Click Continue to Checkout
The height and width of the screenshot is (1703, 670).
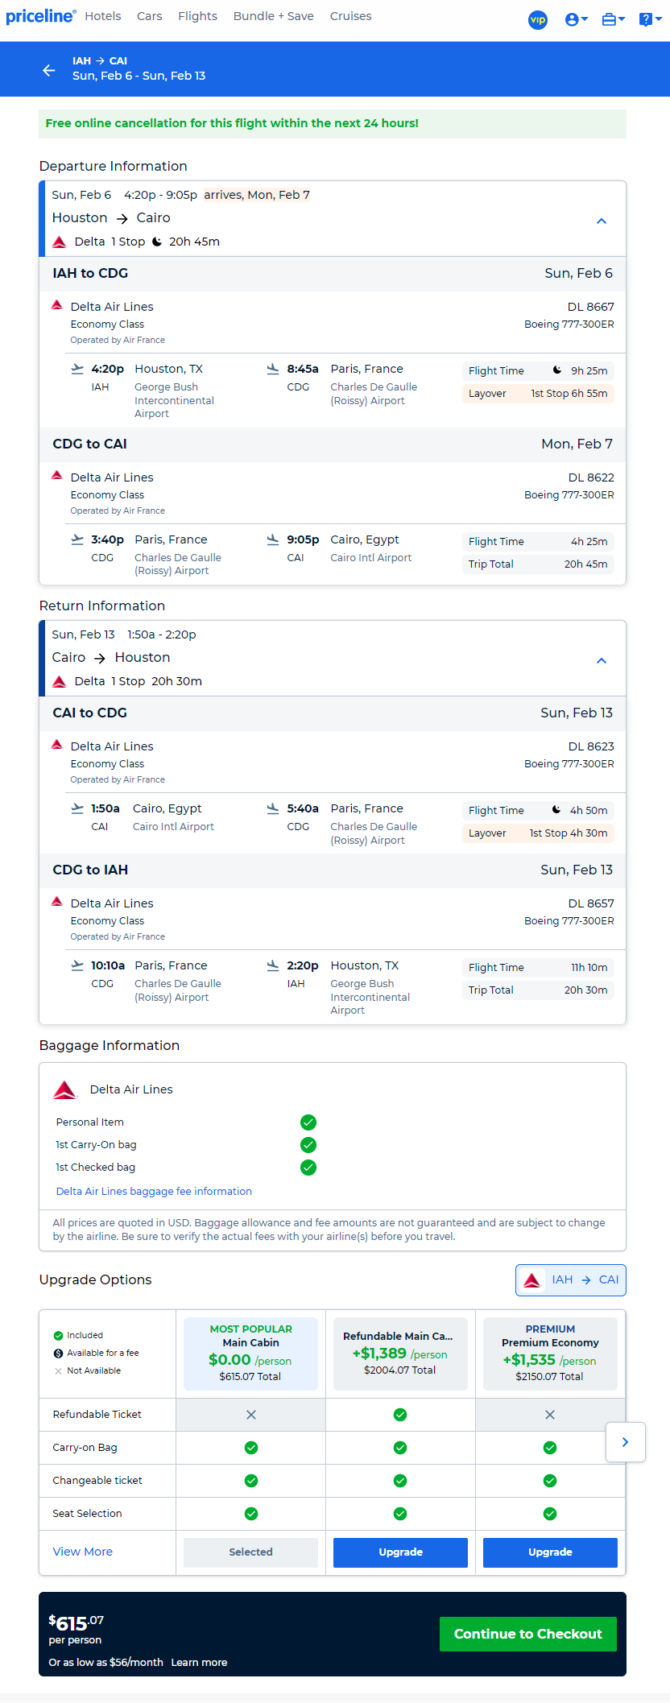tap(528, 1634)
